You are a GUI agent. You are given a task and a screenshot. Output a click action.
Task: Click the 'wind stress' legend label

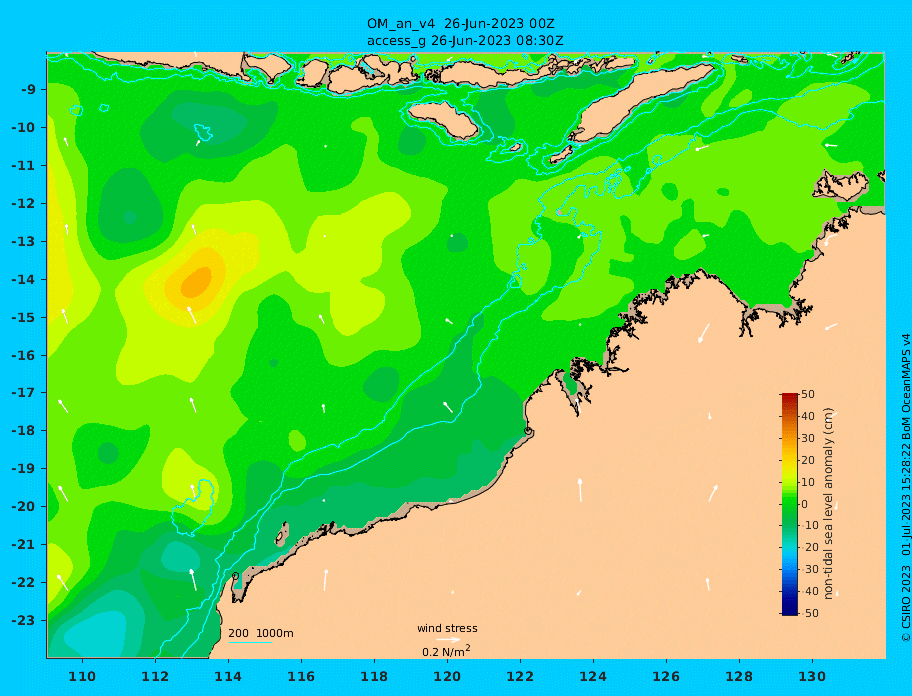[x=447, y=628]
